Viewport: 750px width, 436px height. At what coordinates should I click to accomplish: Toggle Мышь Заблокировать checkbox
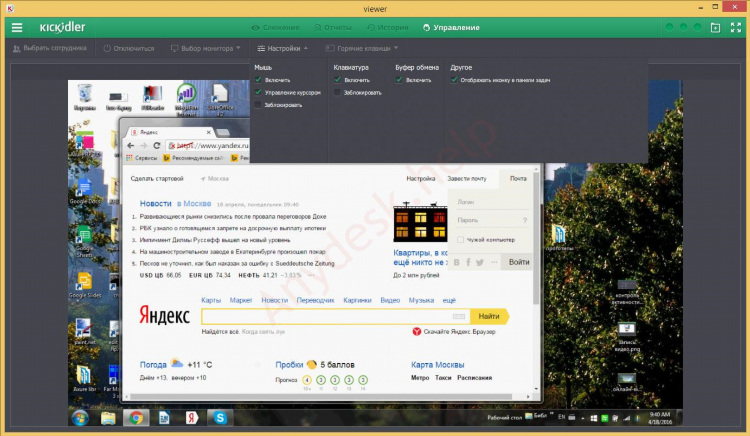pos(258,105)
